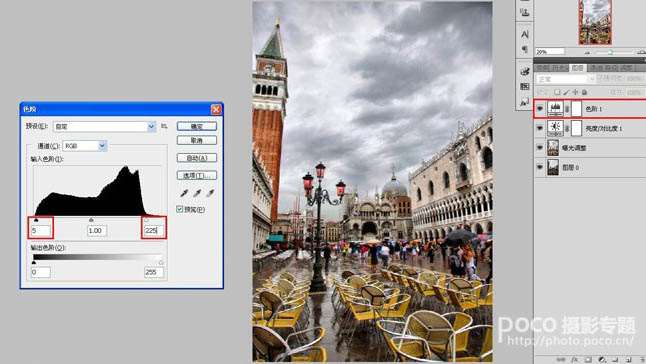This screenshot has width=646, height=364.
Task: Open the preset options icon beside preset dropdown
Action: [x=164, y=126]
